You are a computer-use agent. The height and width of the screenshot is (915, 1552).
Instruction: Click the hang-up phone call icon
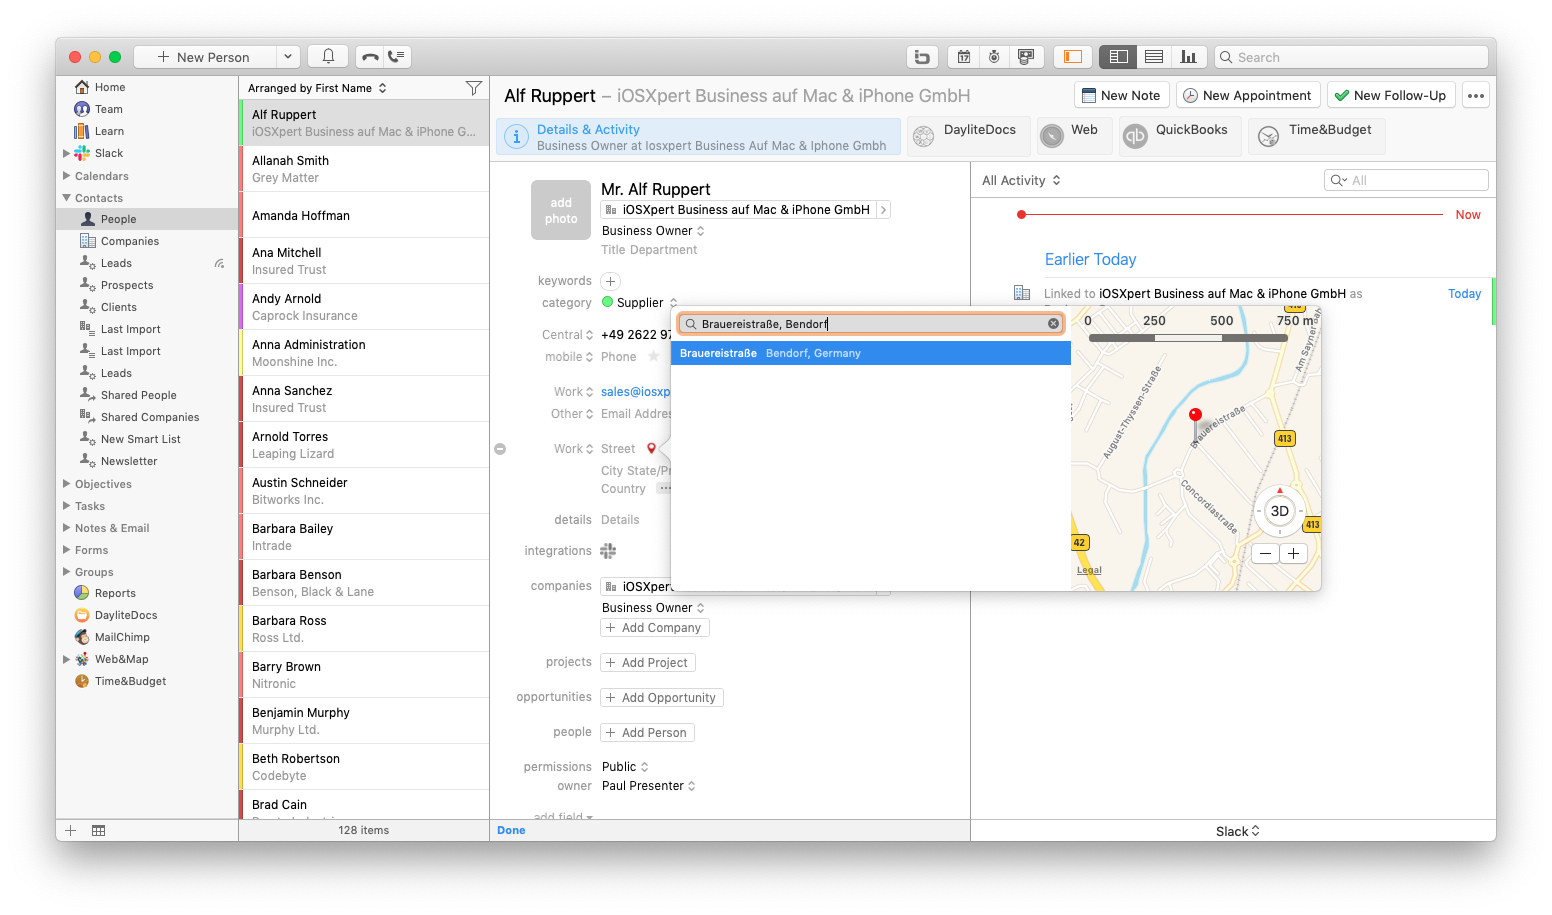click(x=370, y=57)
